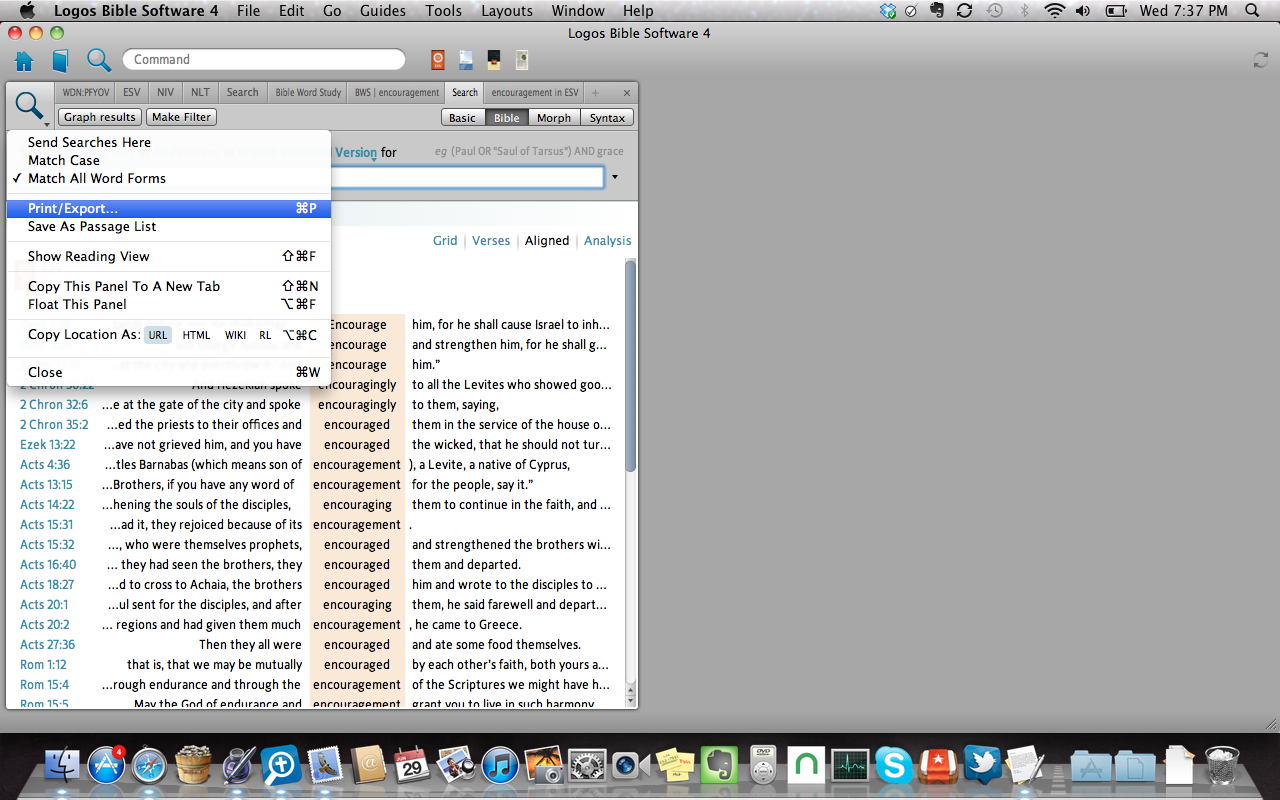Image resolution: width=1280 pixels, height=800 pixels.
Task: Open the Version dropdown selector
Action: (x=357, y=152)
